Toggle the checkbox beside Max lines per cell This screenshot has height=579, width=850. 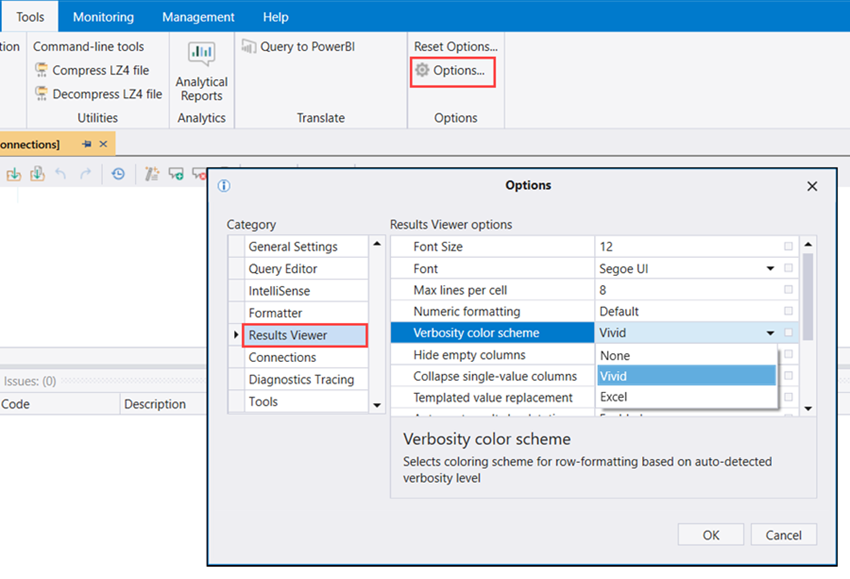click(x=789, y=290)
